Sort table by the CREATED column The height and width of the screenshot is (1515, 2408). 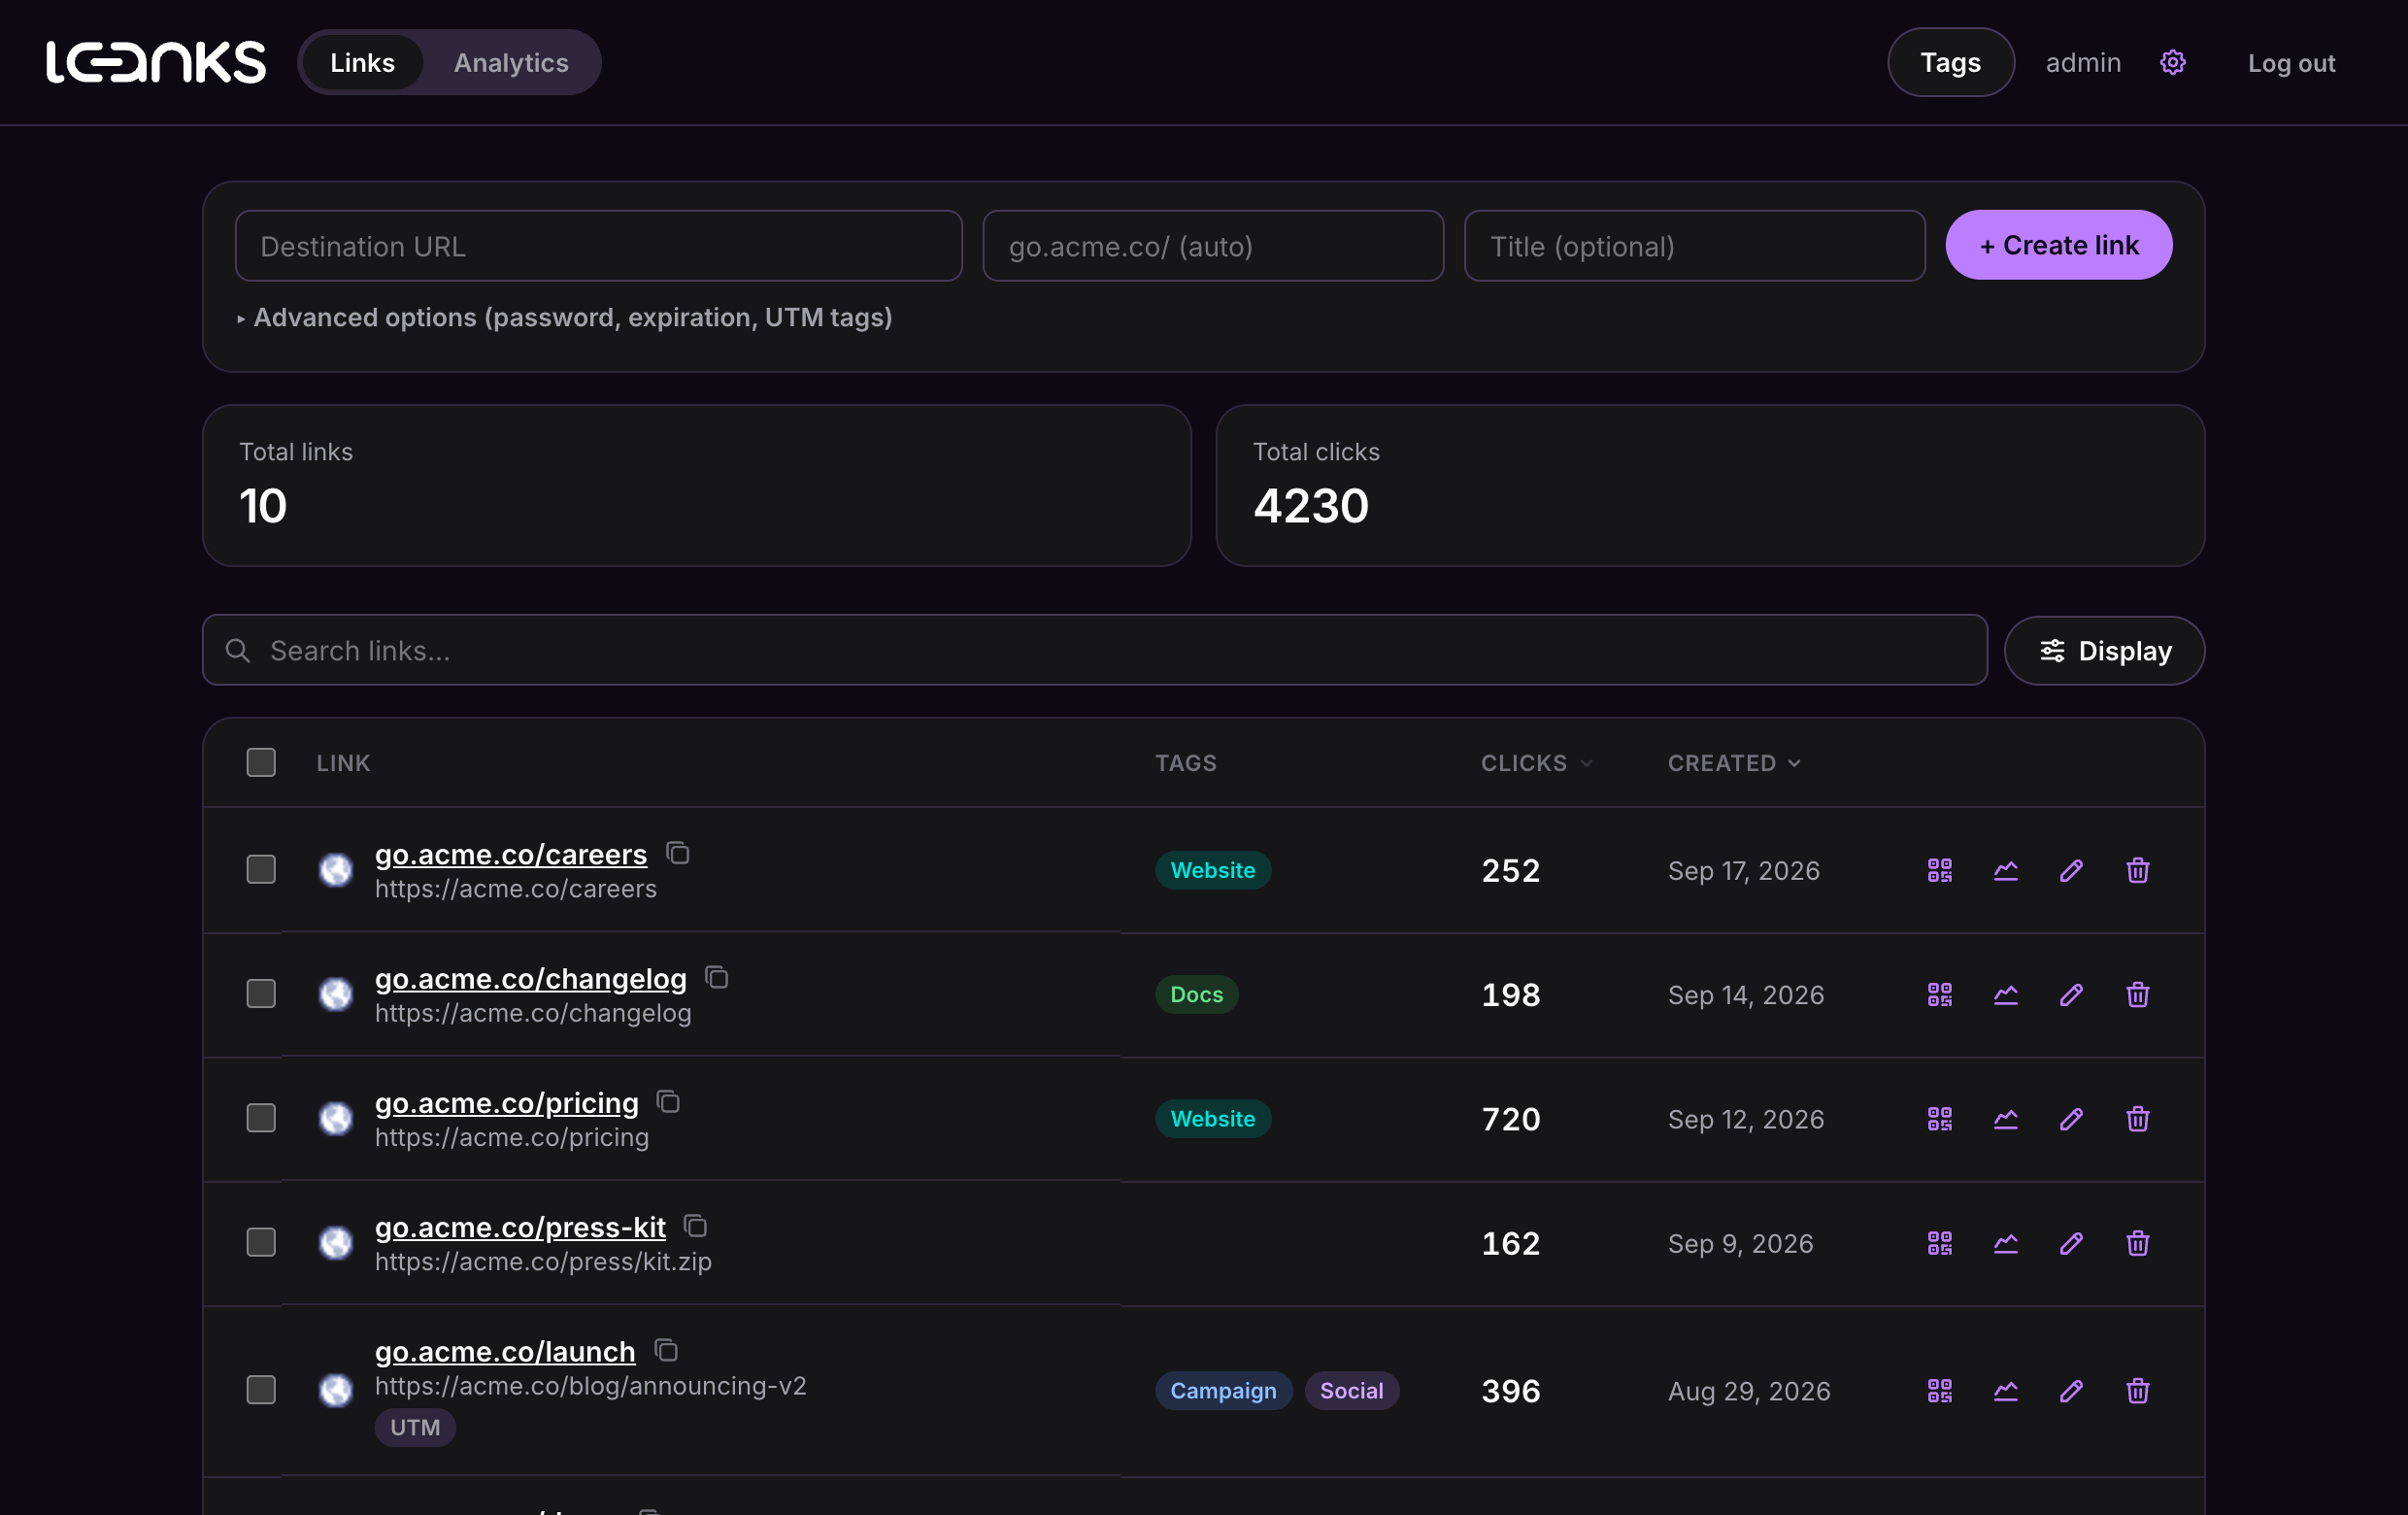pyautogui.click(x=1734, y=763)
